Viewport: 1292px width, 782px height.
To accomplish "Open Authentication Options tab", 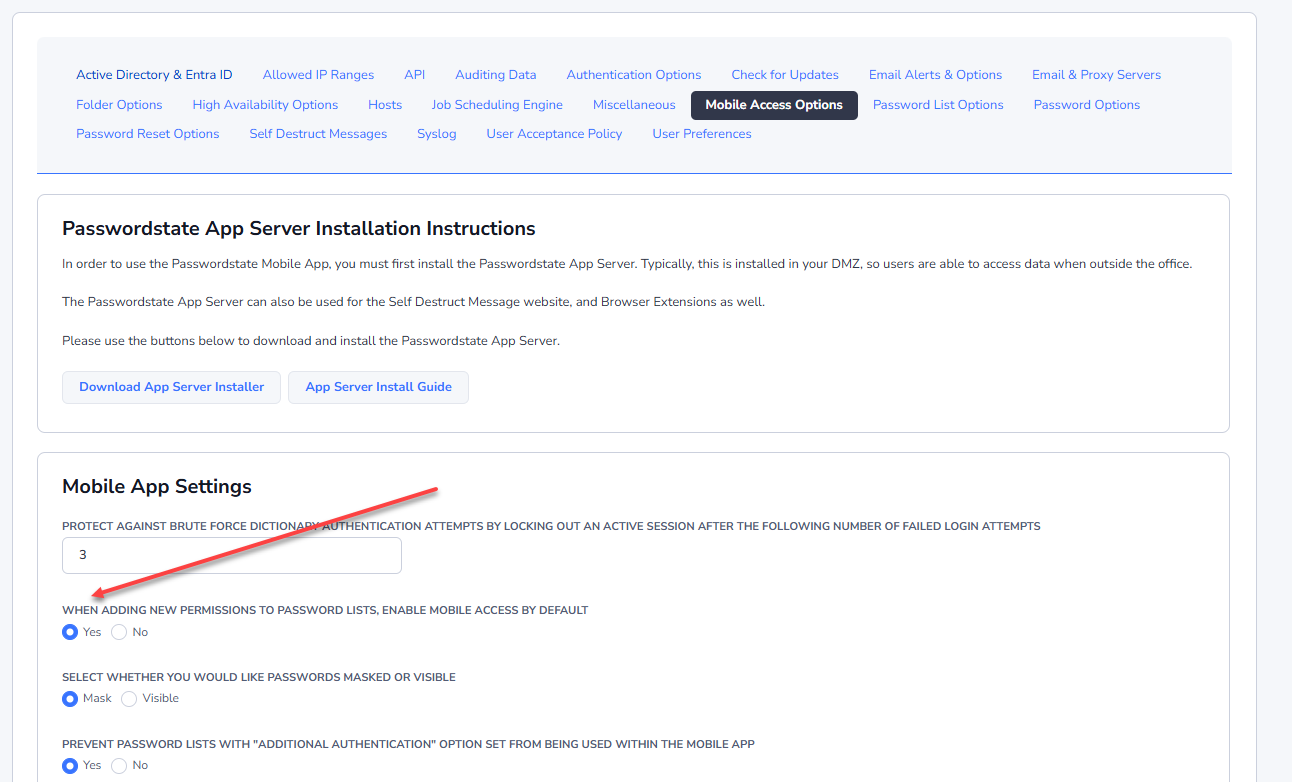I will coord(634,75).
